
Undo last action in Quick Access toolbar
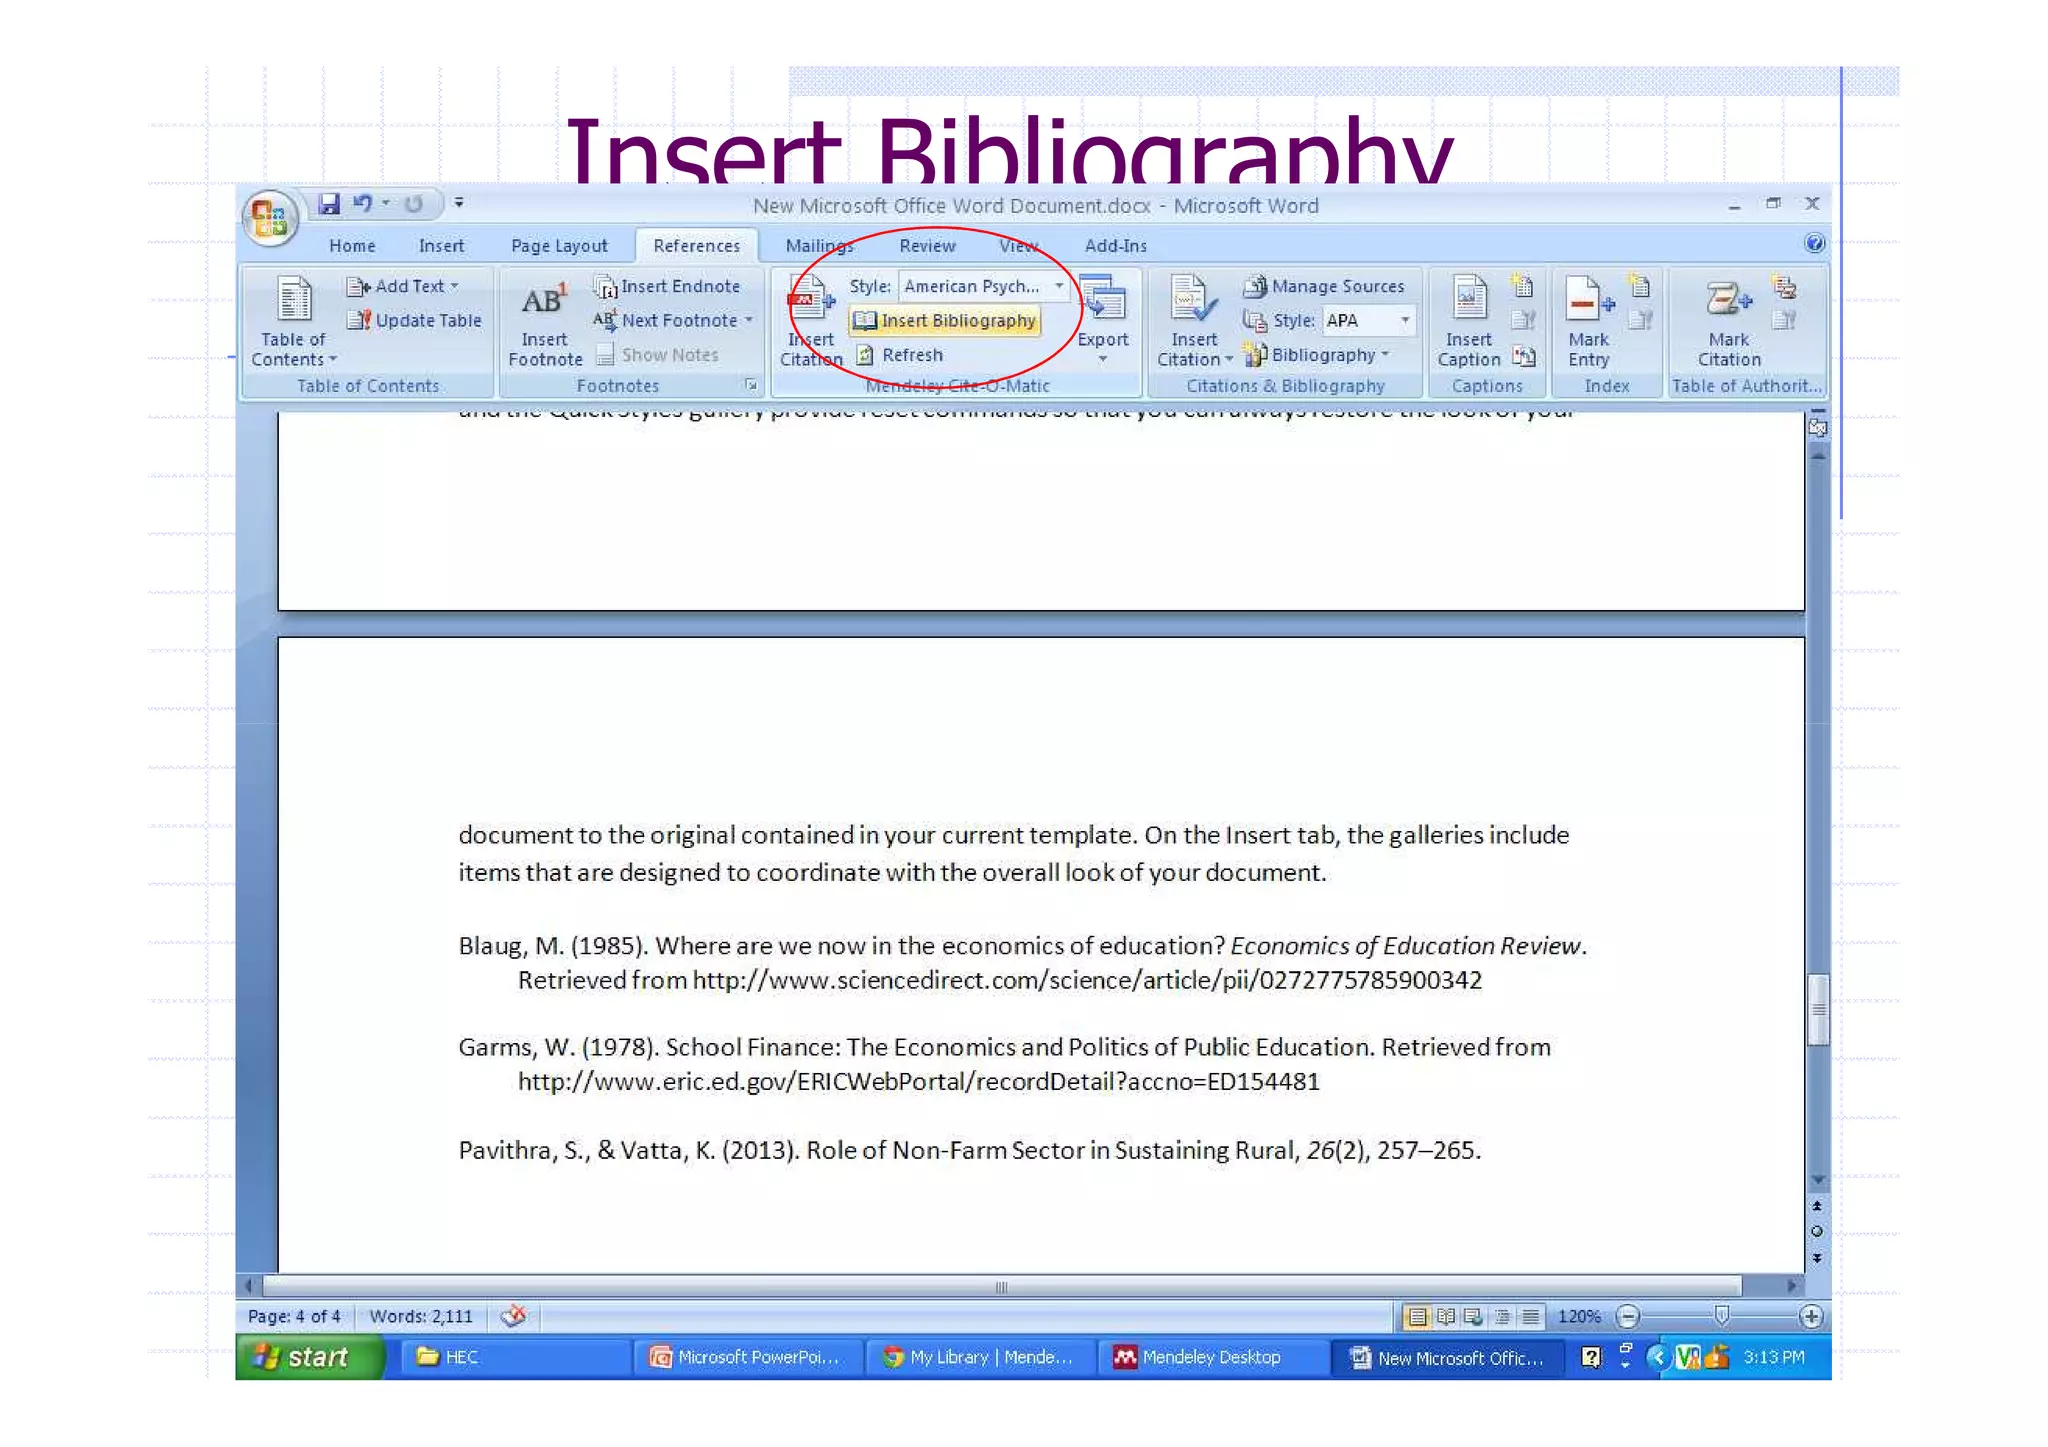click(x=362, y=204)
